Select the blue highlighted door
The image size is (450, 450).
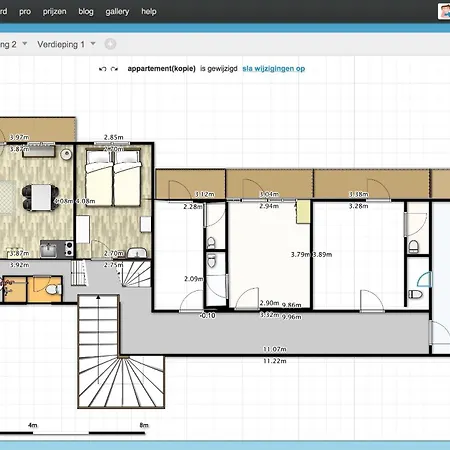[425, 279]
